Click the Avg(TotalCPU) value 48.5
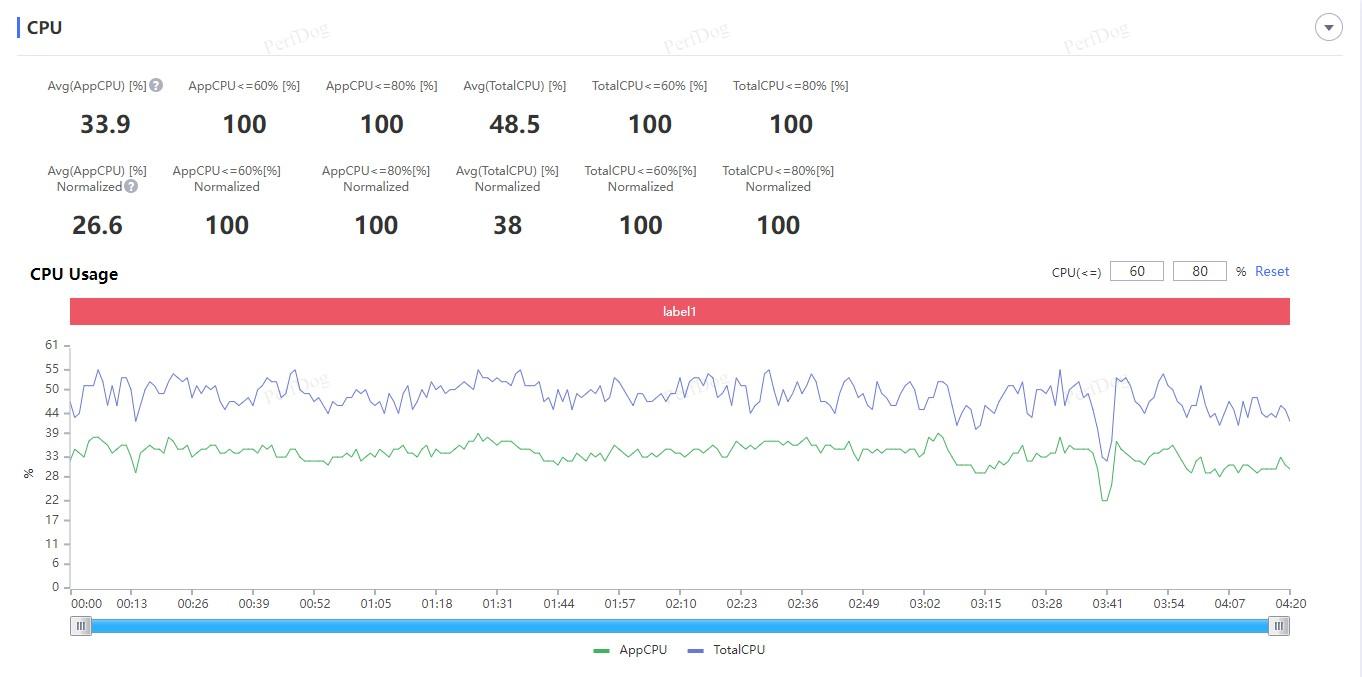Screen dimensions: 1362x677 [515, 124]
